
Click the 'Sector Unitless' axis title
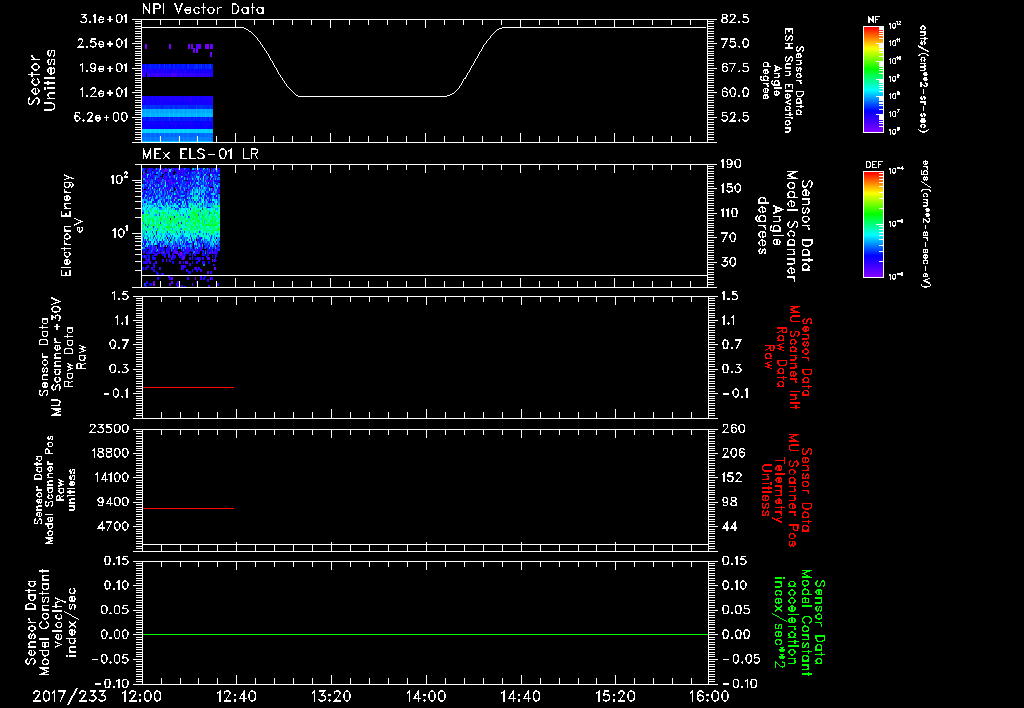click(41, 80)
